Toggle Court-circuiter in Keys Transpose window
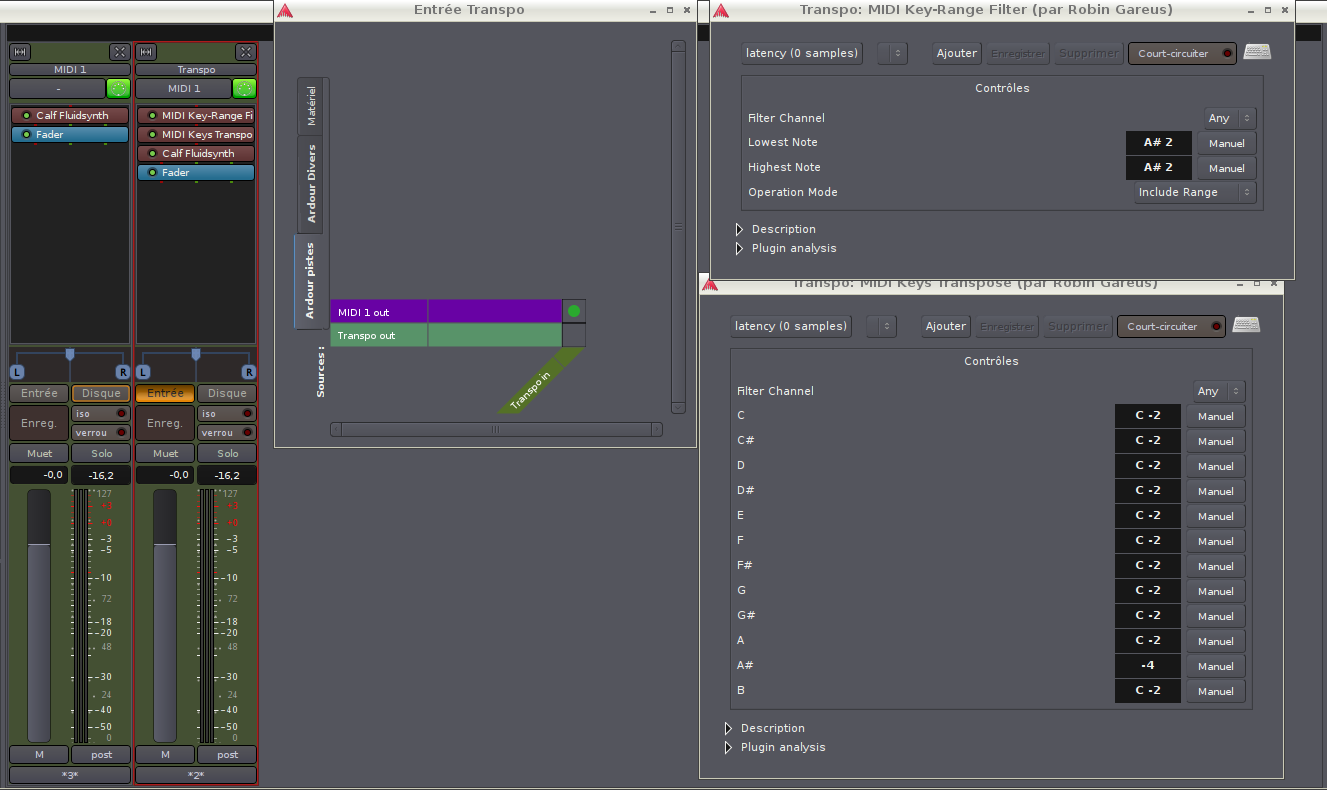Viewport: 1327px width, 790px height. pos(1171,326)
